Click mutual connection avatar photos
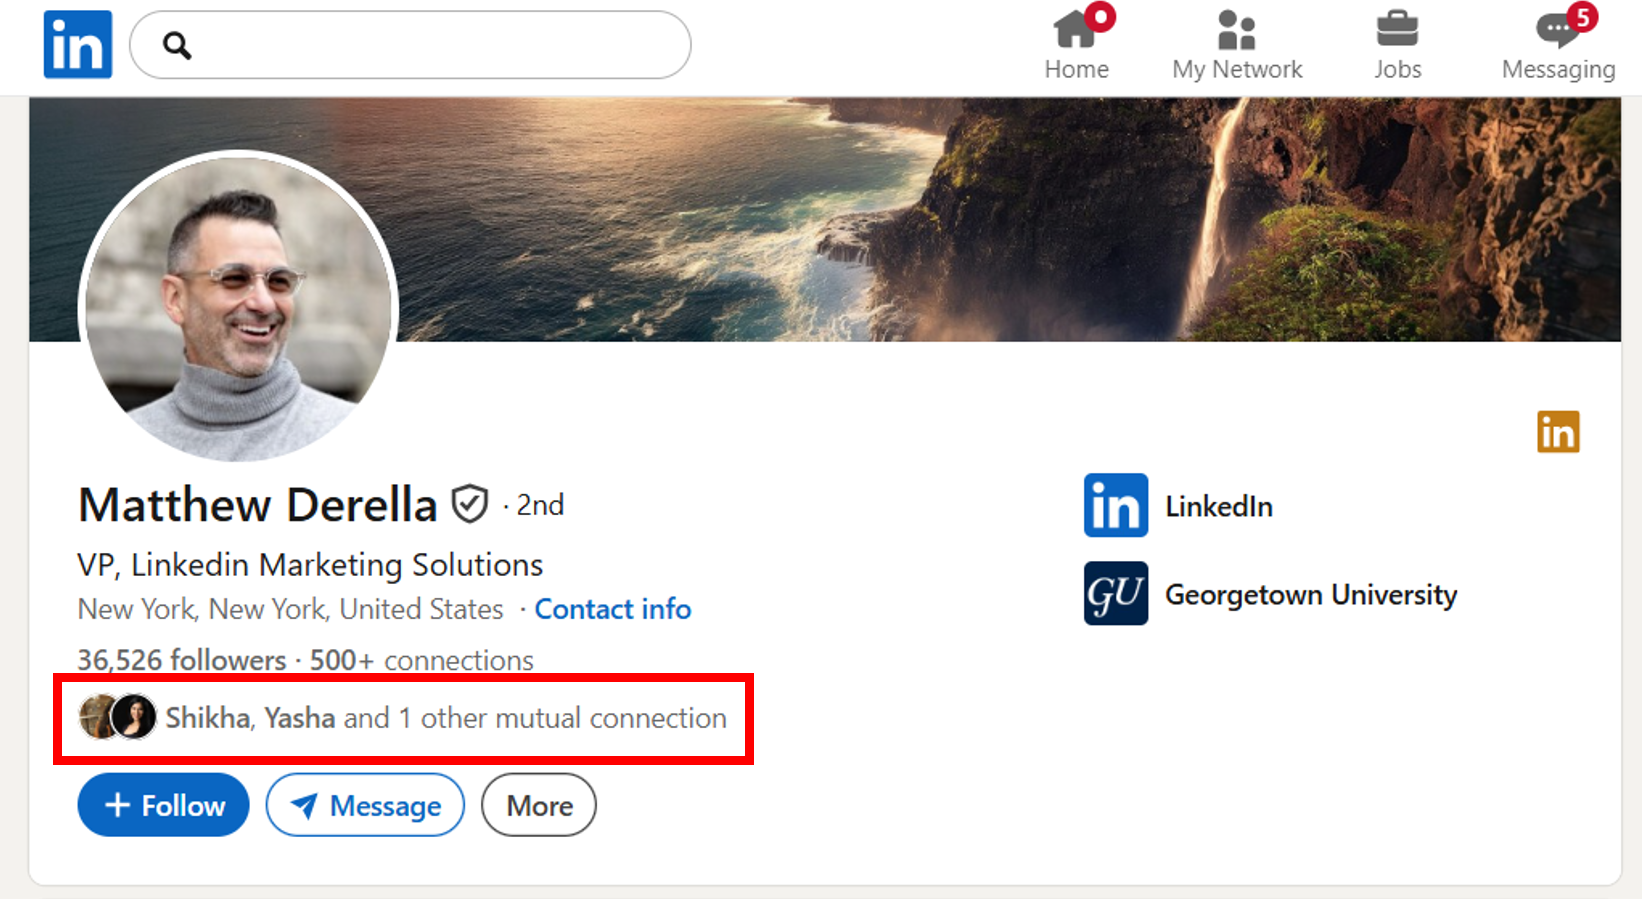This screenshot has width=1642, height=899. (118, 717)
